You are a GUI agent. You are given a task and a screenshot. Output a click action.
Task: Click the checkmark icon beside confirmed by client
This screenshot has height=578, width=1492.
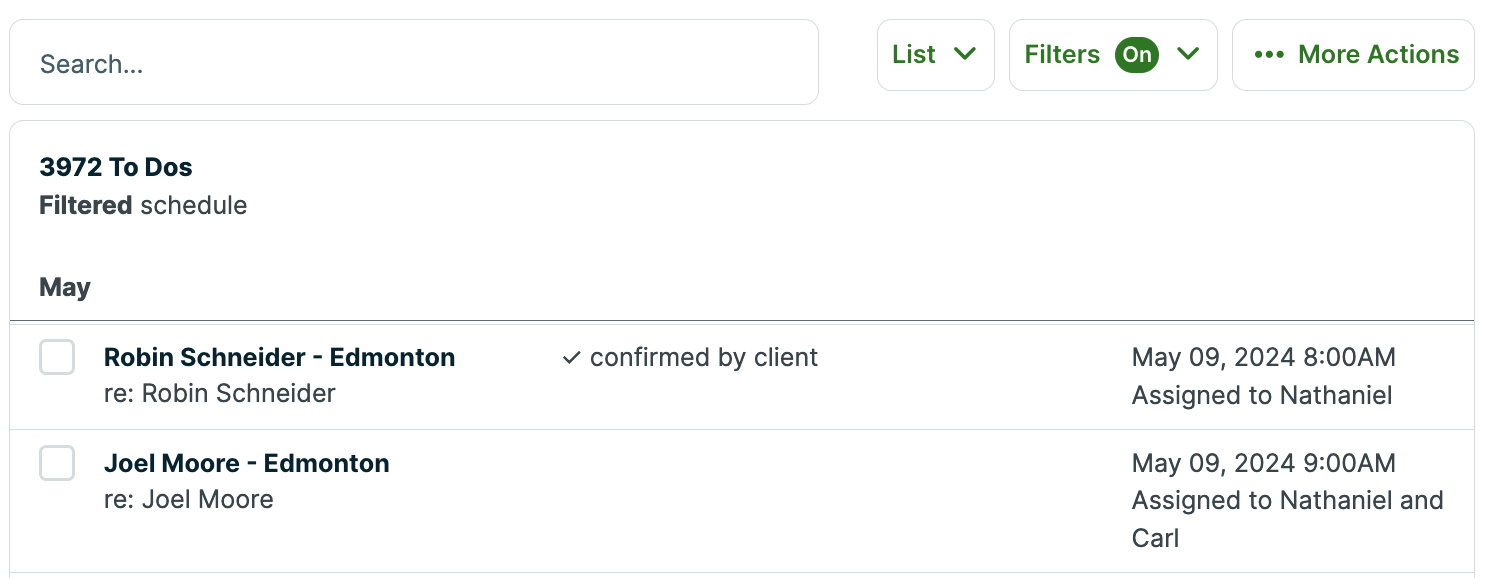click(x=571, y=356)
